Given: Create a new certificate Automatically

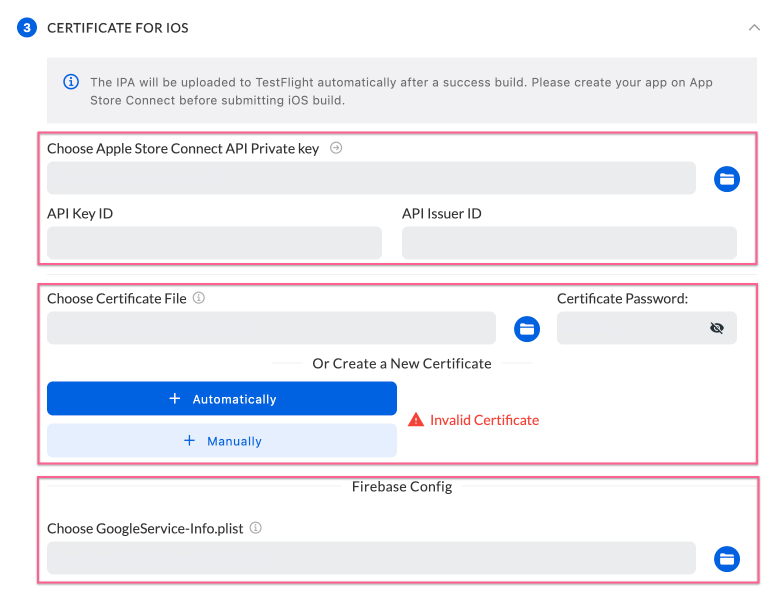Looking at the screenshot, I should point(222,399).
